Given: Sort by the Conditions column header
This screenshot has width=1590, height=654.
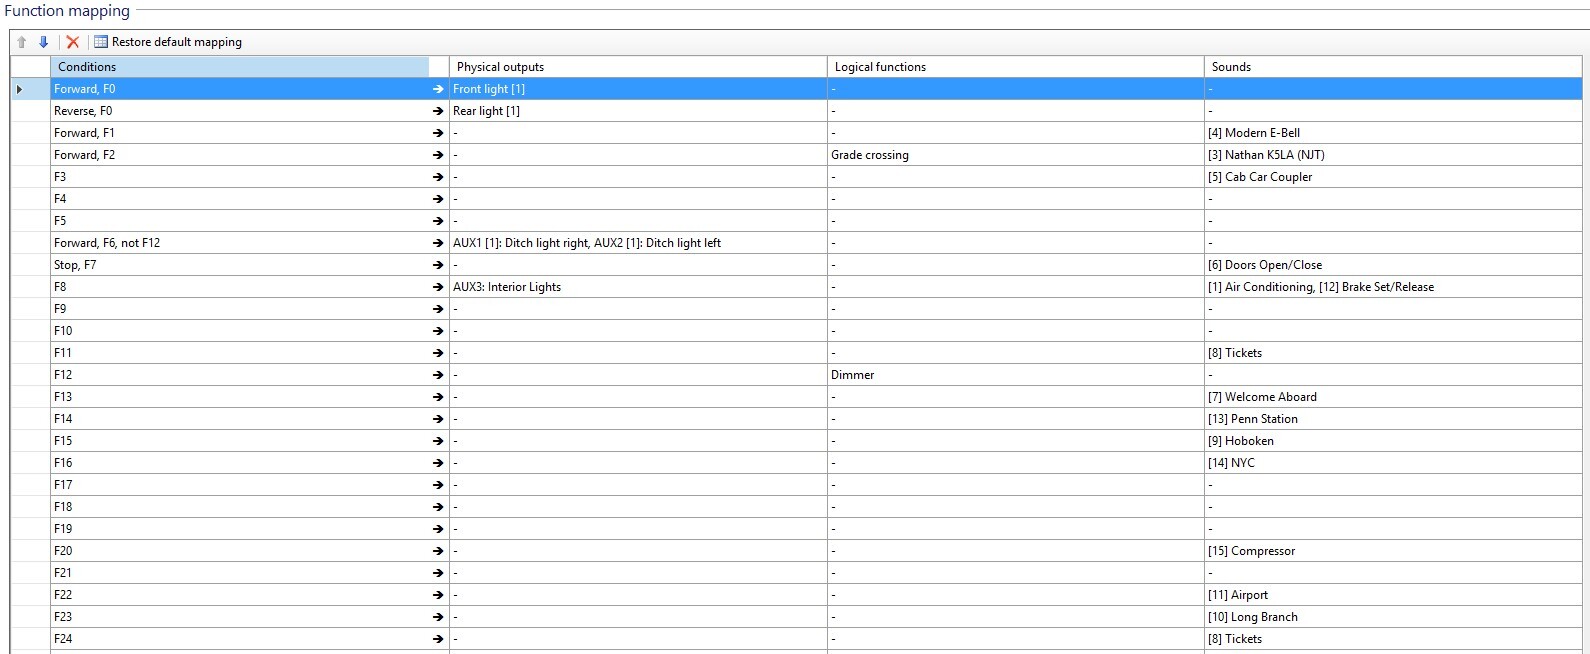Looking at the screenshot, I should click(x=240, y=67).
